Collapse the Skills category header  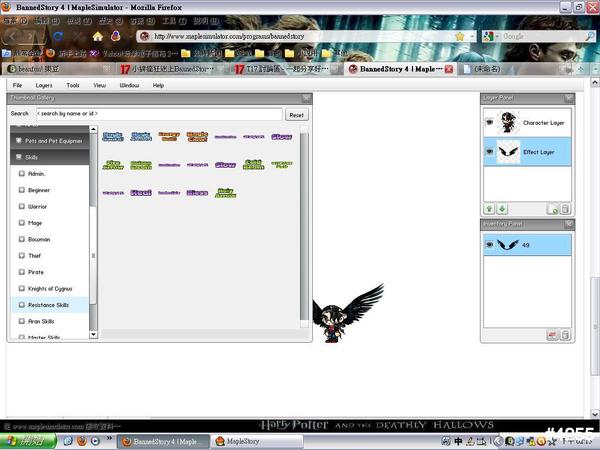coord(50,157)
